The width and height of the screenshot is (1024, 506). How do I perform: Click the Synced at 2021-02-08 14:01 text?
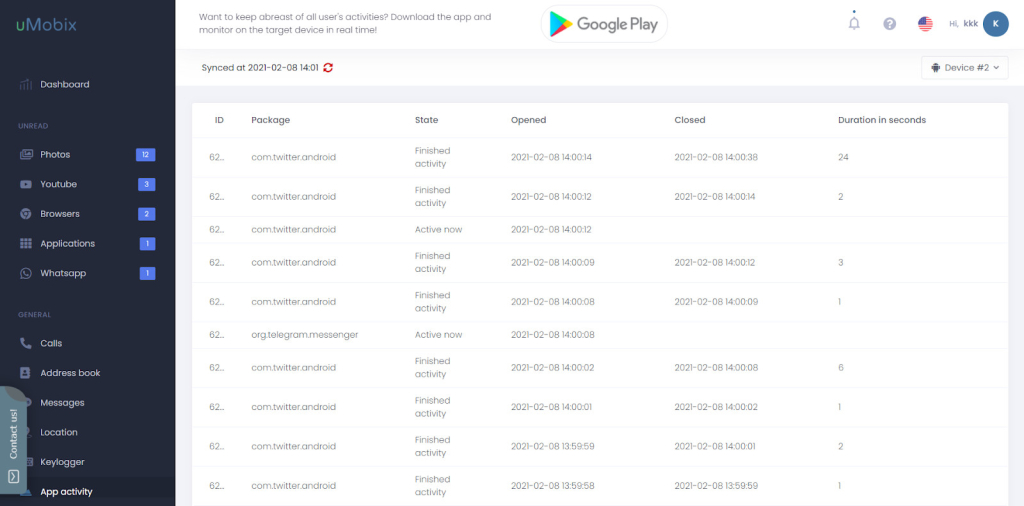260,67
